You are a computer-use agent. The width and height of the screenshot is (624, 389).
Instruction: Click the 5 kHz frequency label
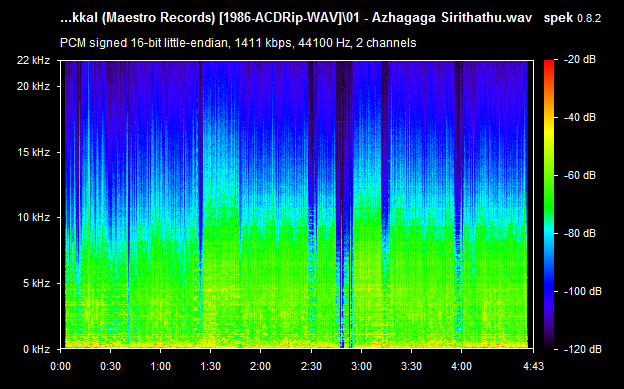[x=36, y=283]
